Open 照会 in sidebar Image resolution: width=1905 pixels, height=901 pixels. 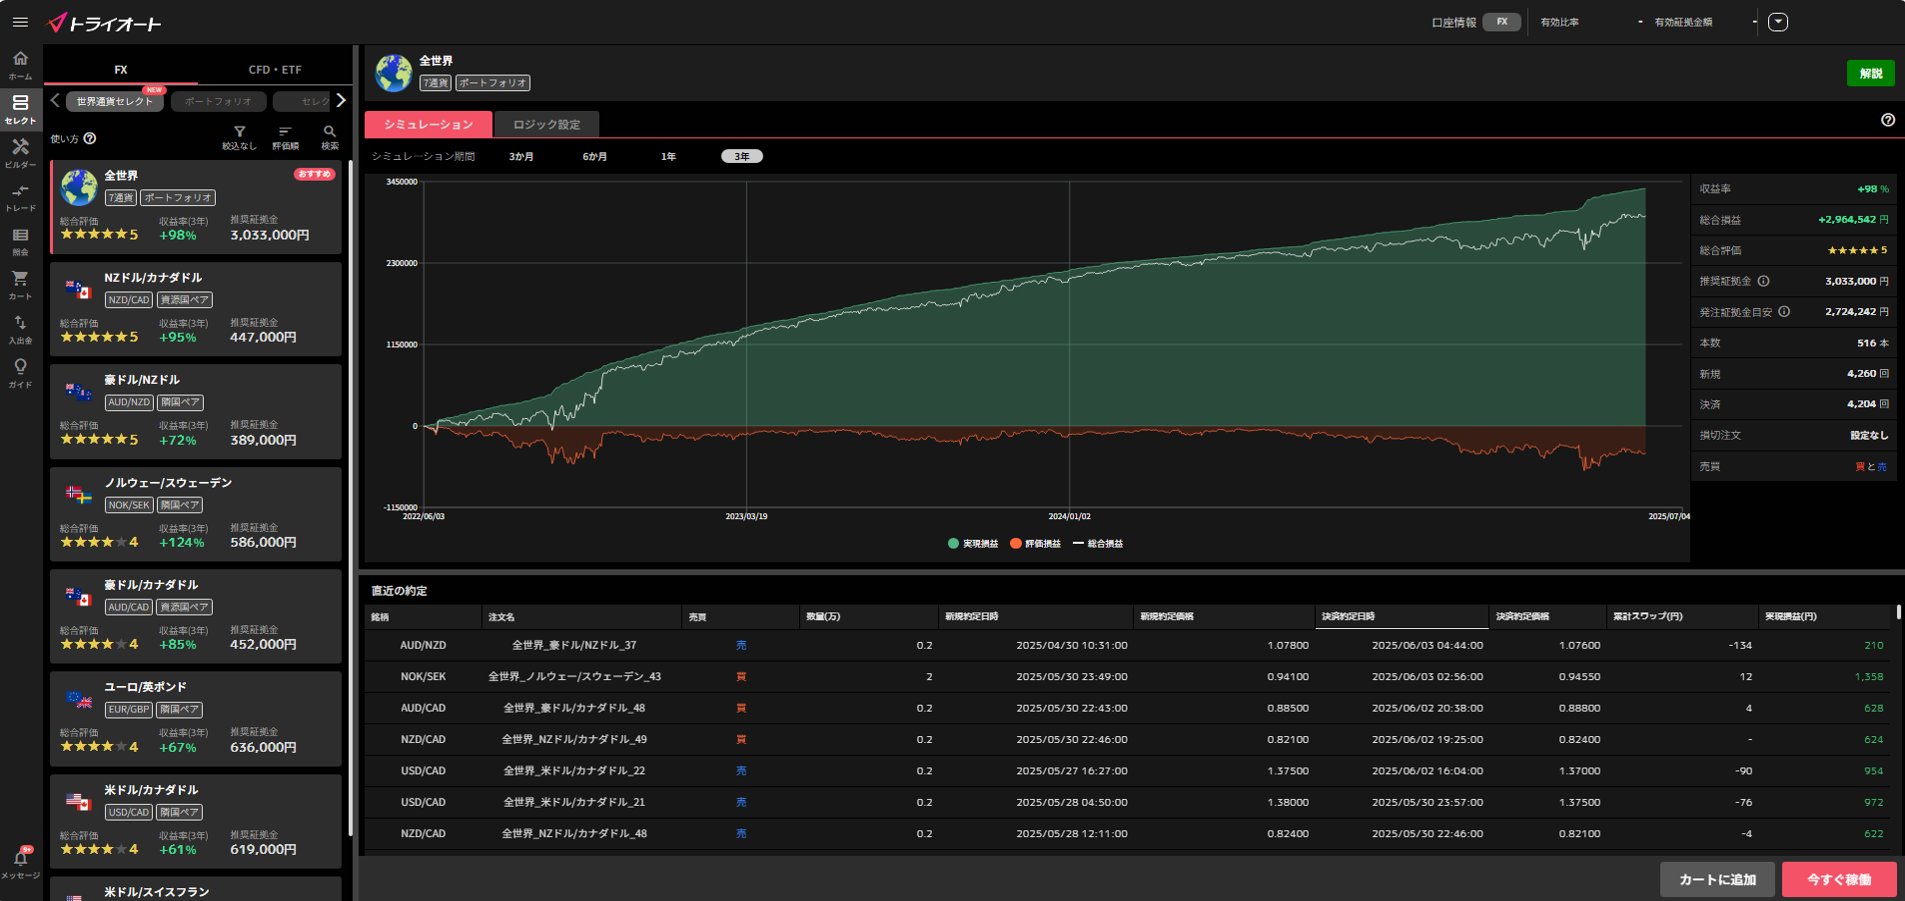point(20,241)
